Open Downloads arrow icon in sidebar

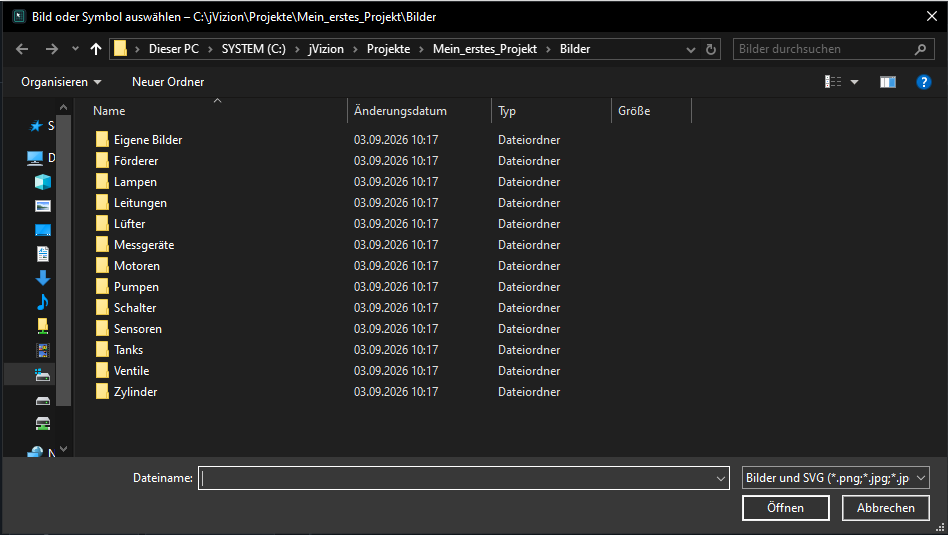tap(43, 278)
